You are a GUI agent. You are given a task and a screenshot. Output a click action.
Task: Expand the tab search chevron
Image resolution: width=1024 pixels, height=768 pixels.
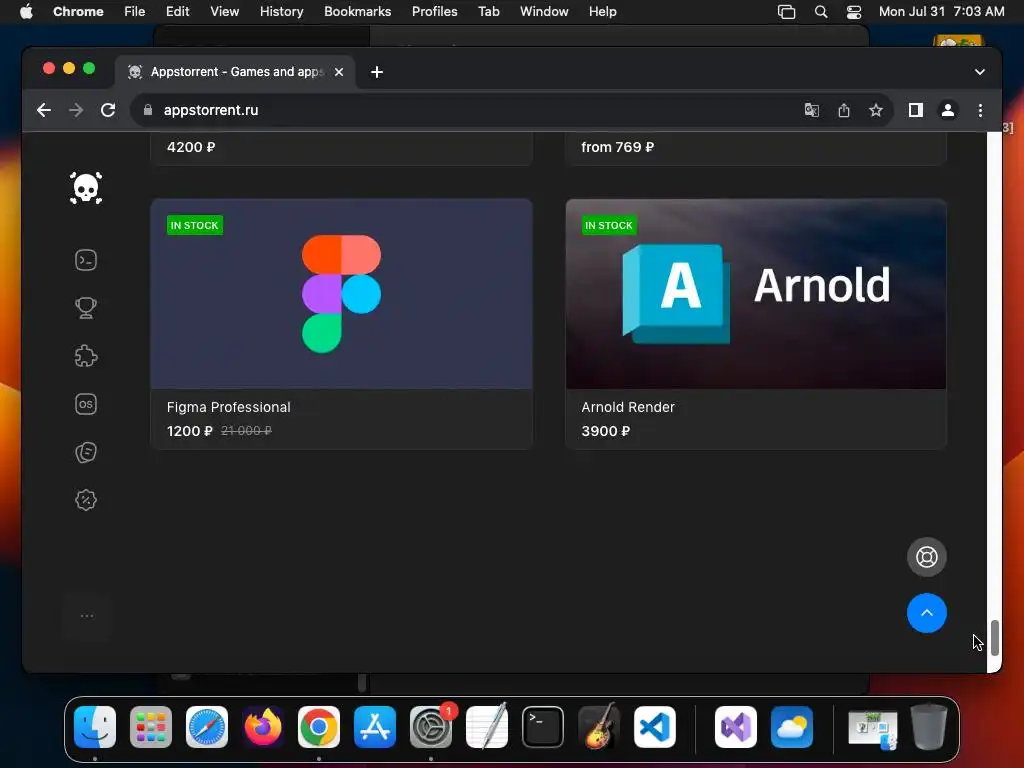(x=980, y=72)
